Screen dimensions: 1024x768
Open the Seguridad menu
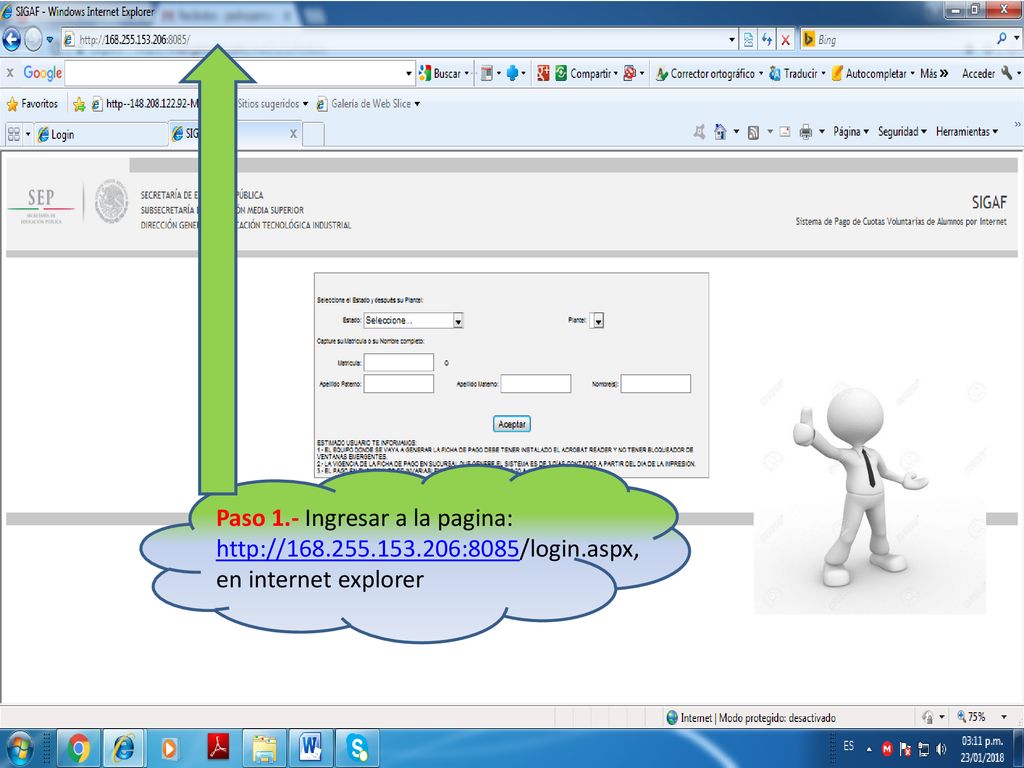(902, 132)
